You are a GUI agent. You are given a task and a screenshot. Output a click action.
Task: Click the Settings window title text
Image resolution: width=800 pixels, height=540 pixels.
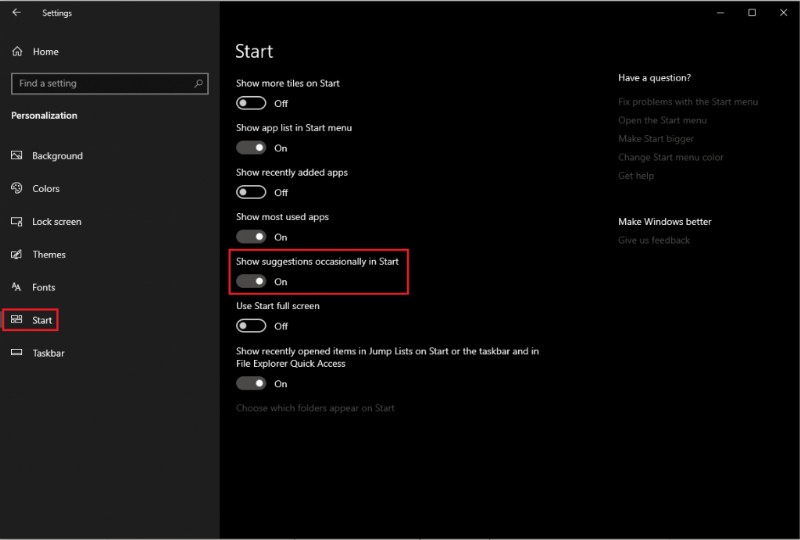57,13
